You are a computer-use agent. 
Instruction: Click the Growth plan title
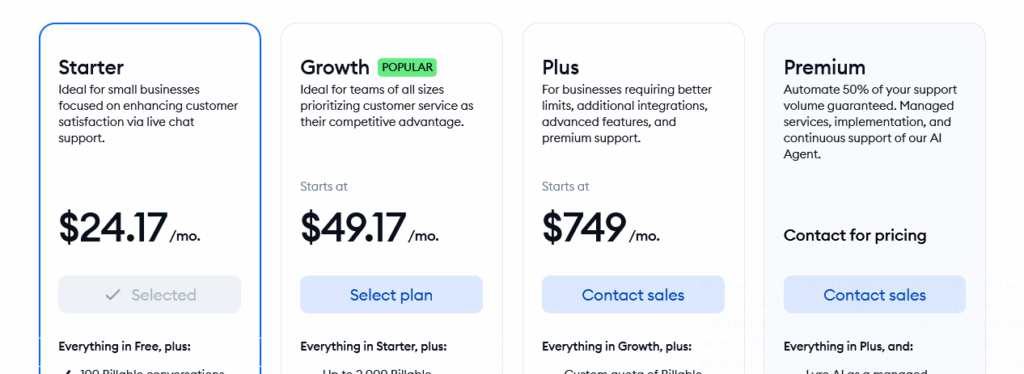tap(335, 67)
